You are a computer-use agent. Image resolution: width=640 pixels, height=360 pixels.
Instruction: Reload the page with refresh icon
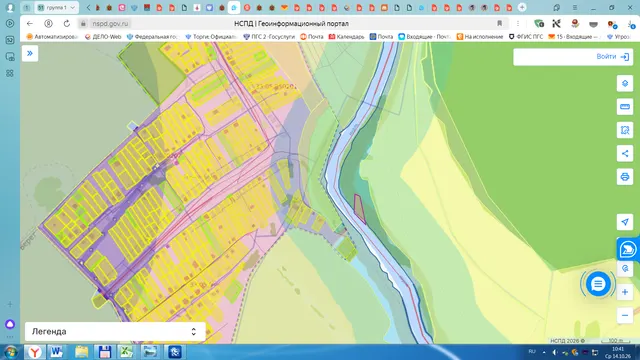click(x=67, y=24)
